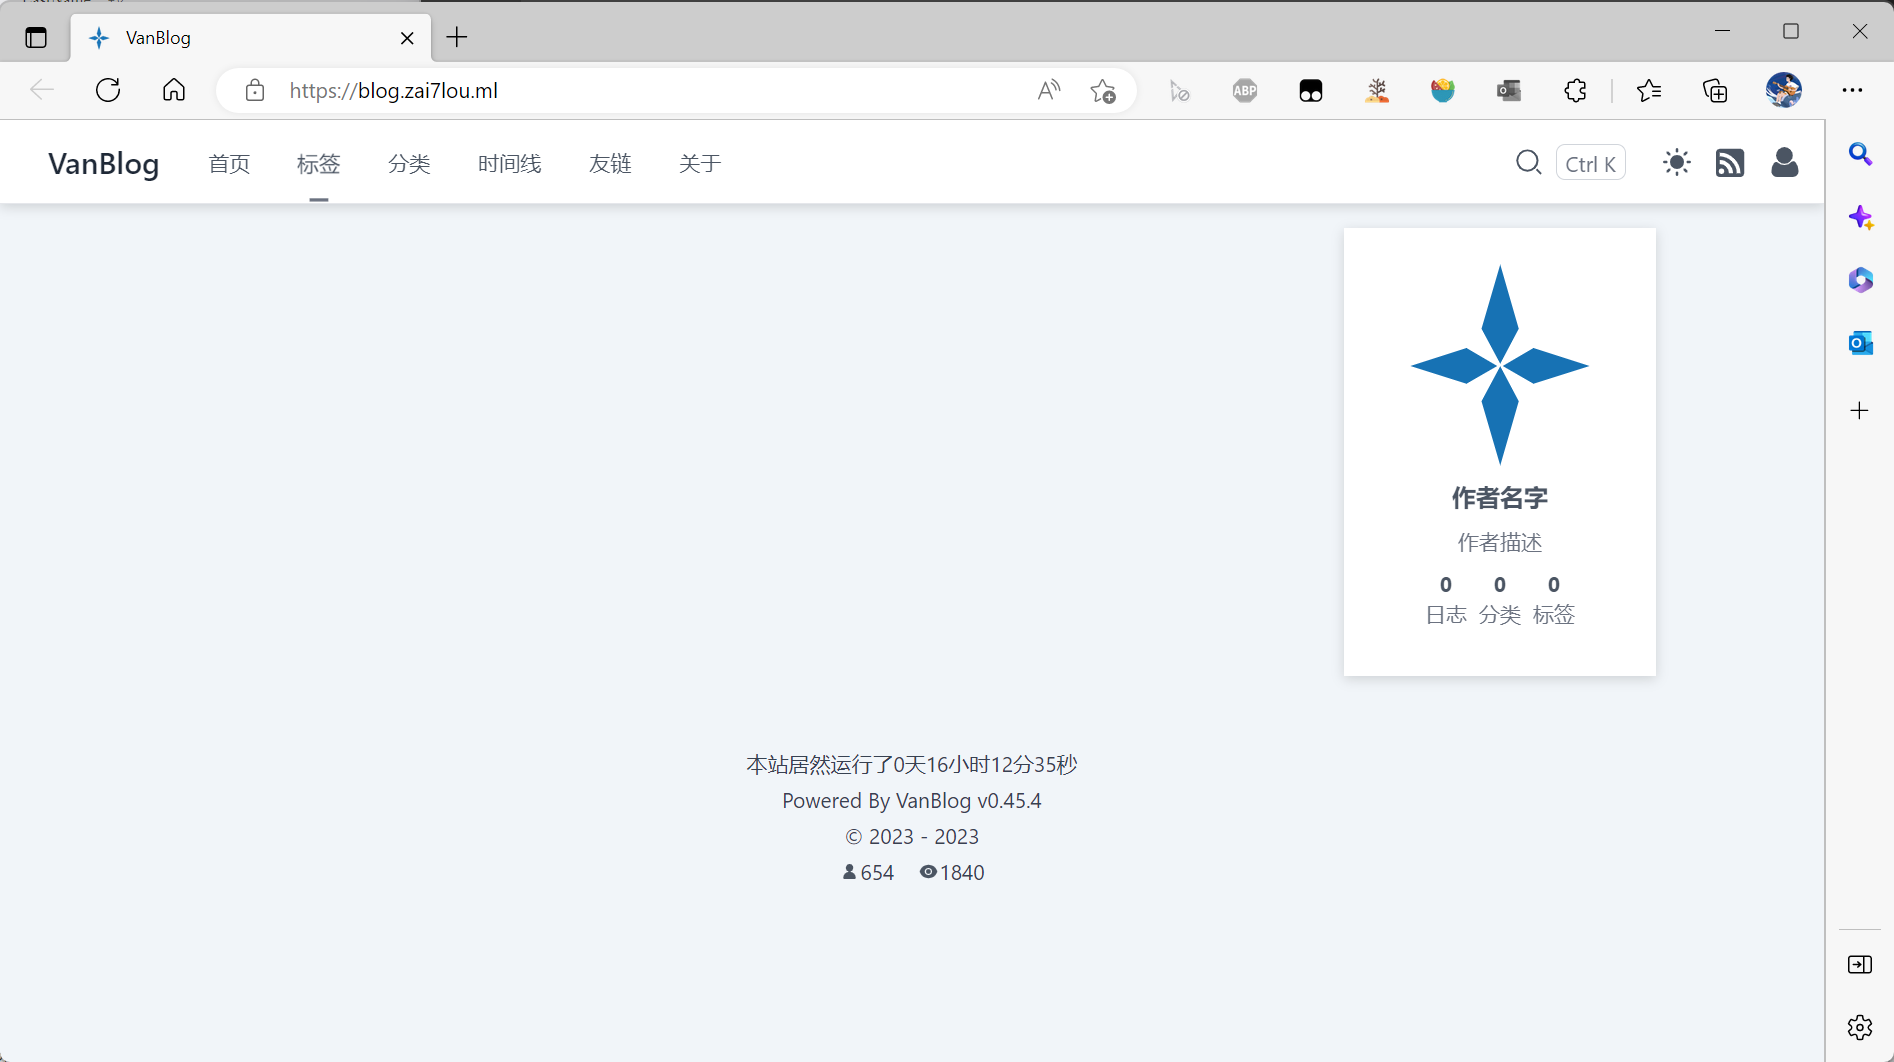Open the Settings and more menu
The width and height of the screenshot is (1894, 1062).
1853,90
